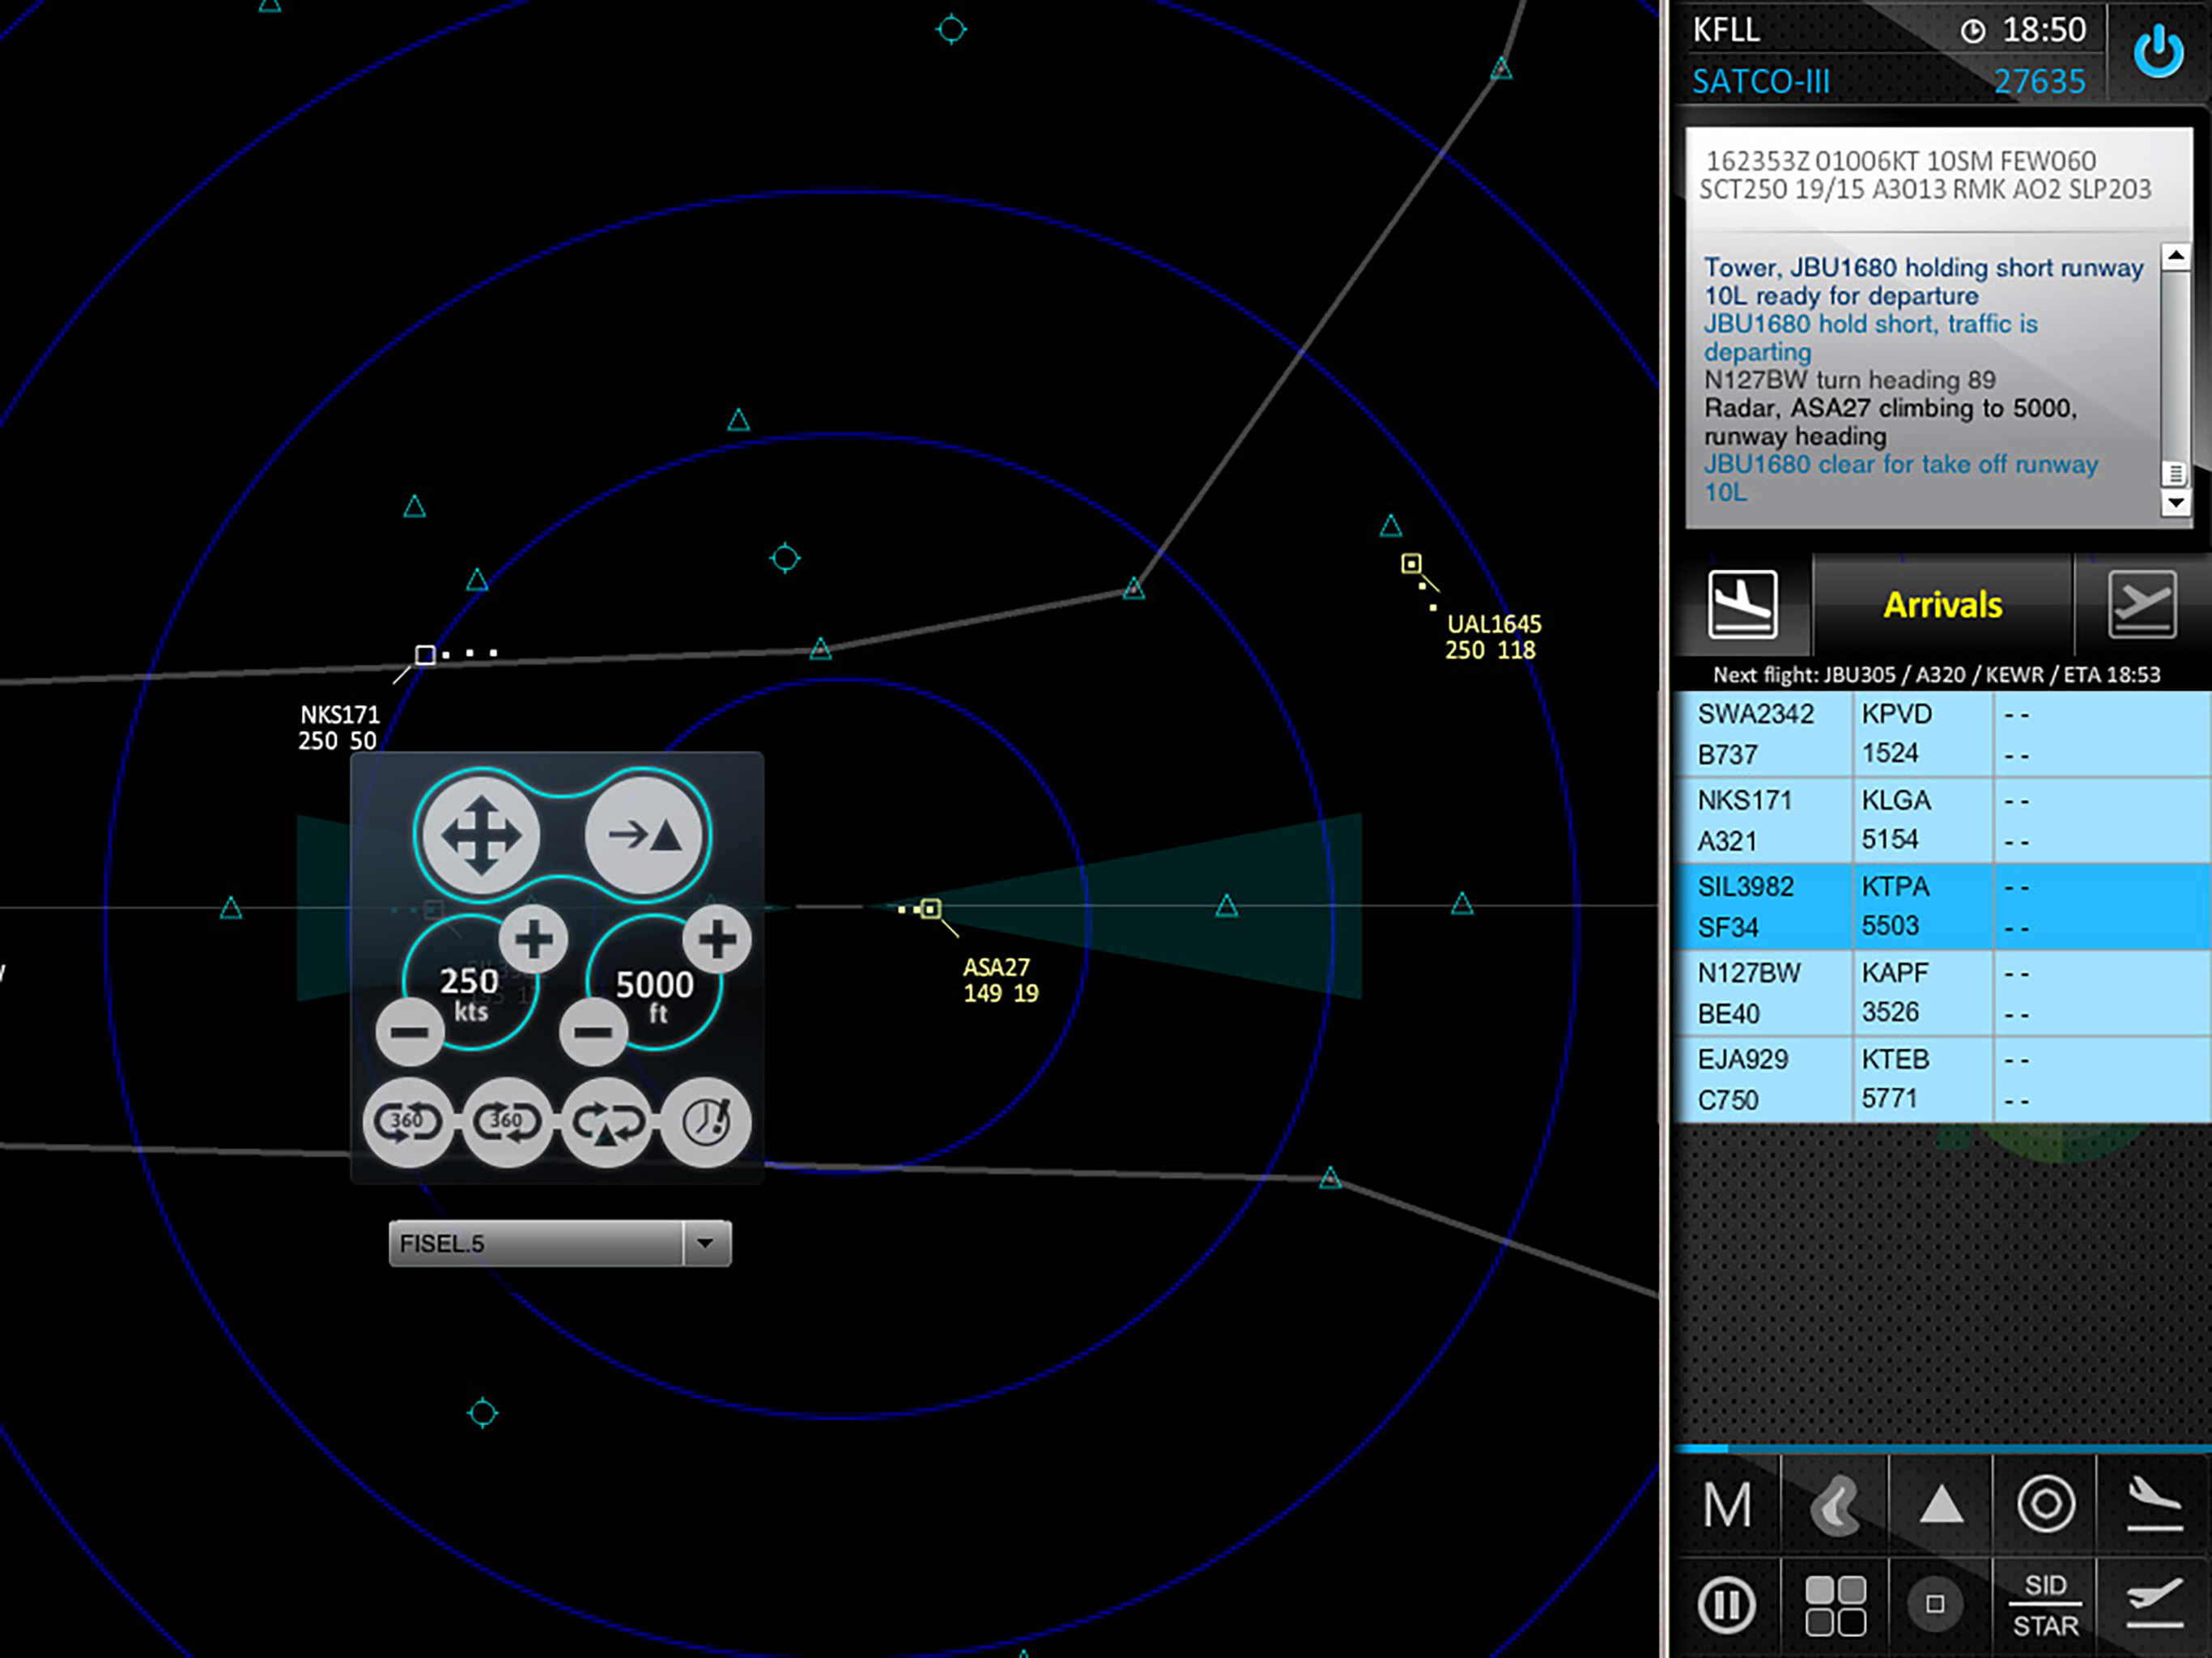Click the ASA27 aircraft radar target
Viewport: 2212px width, 1658px height.
click(931, 908)
